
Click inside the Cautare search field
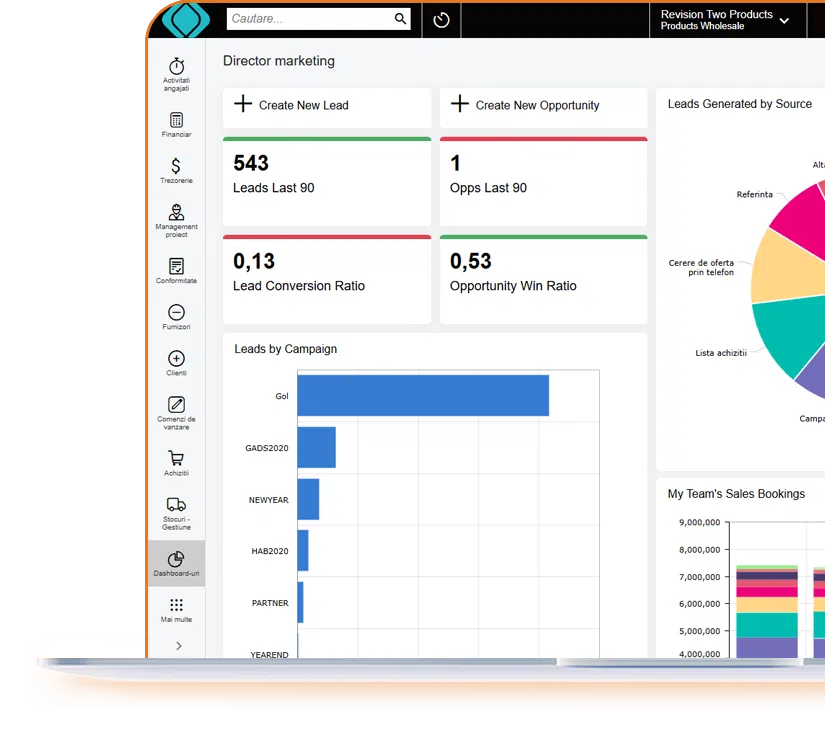click(308, 19)
